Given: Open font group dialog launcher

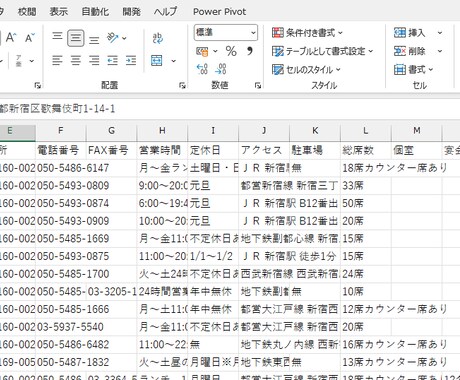Looking at the screenshot, I should [x=37, y=86].
